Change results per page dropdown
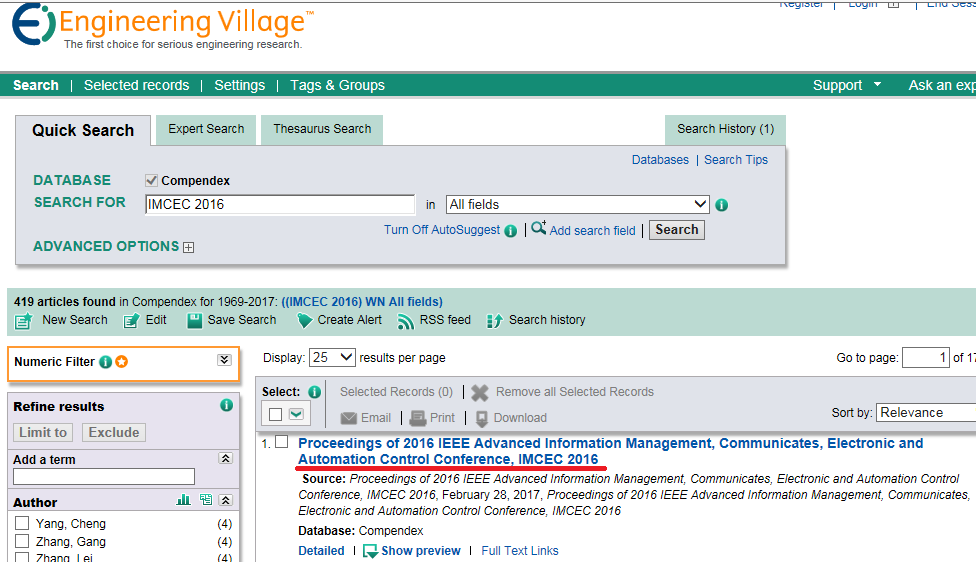 (332, 357)
